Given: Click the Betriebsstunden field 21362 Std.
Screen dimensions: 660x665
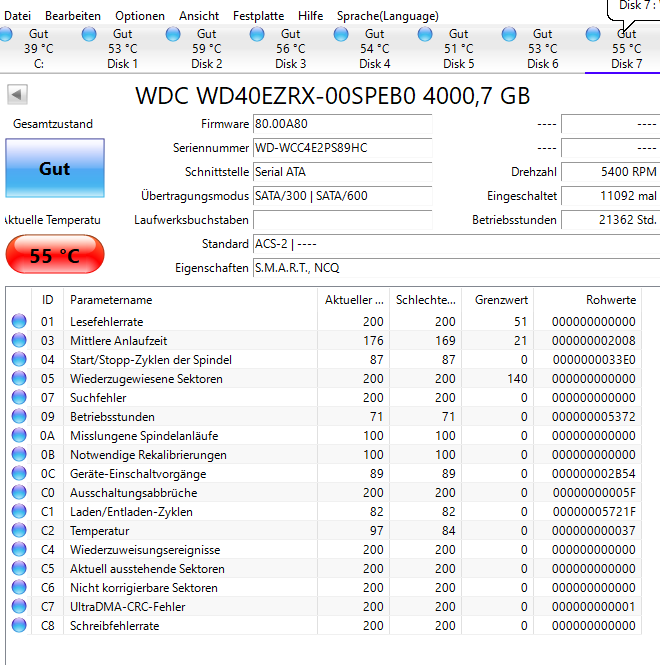Looking at the screenshot, I should (610, 220).
